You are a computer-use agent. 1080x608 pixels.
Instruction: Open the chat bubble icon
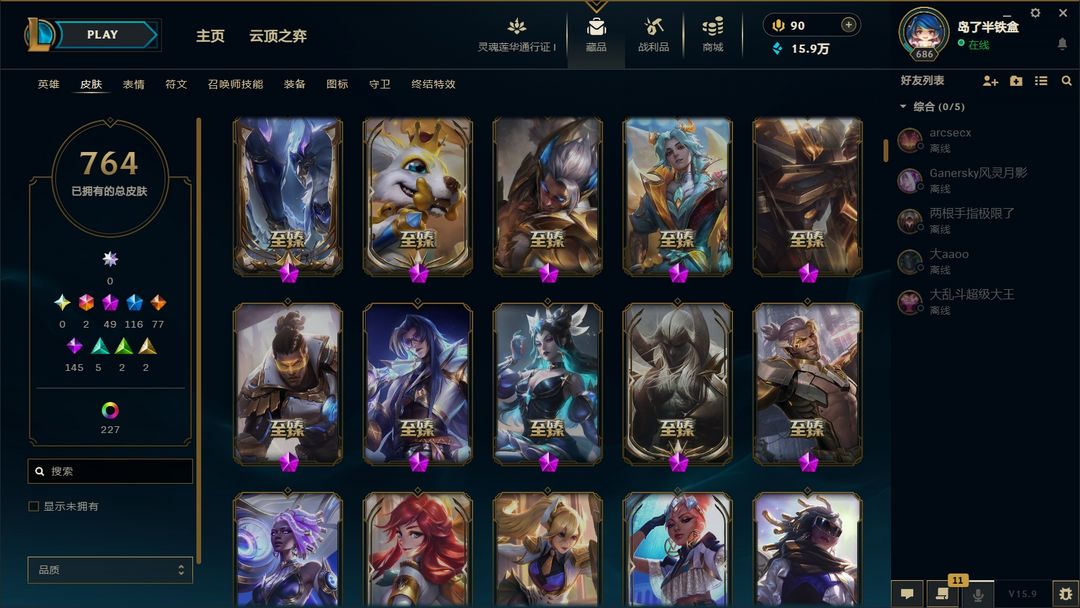pyautogui.click(x=907, y=594)
